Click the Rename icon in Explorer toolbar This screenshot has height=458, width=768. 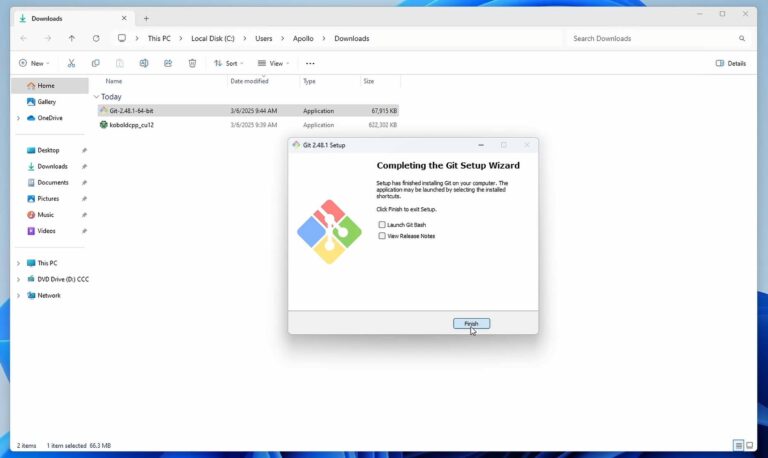[x=144, y=63]
